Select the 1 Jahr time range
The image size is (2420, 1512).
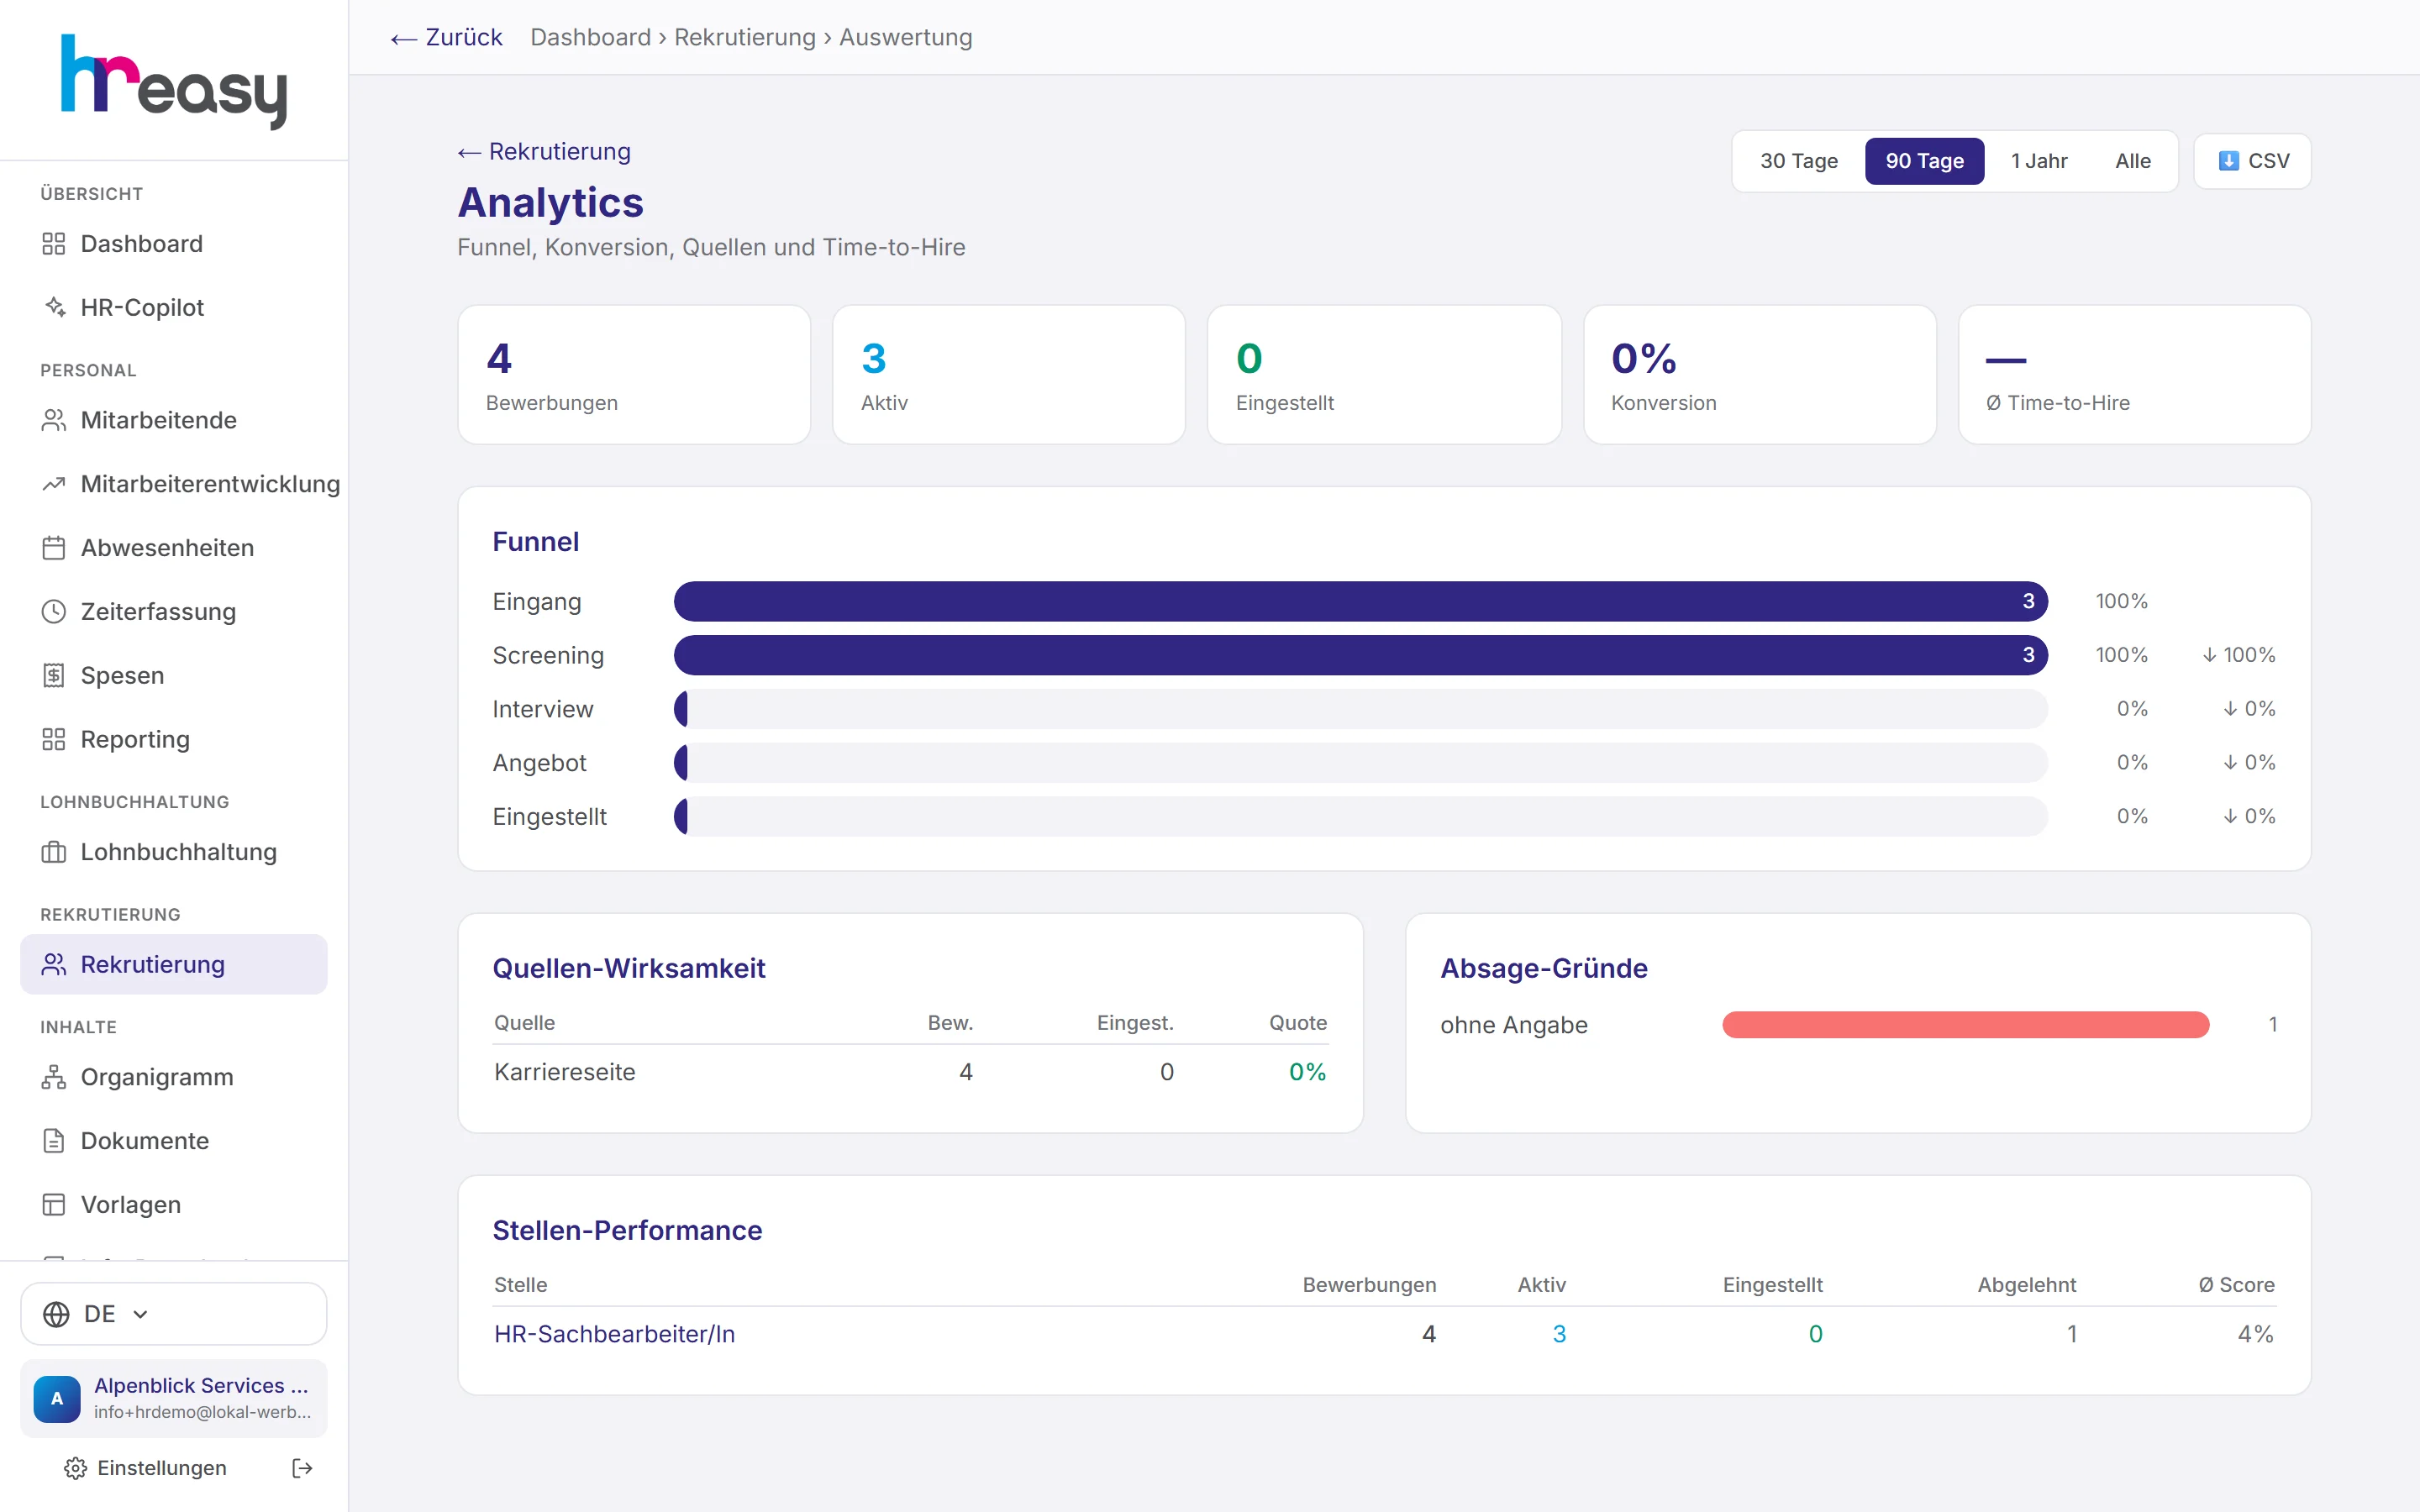2039,161
